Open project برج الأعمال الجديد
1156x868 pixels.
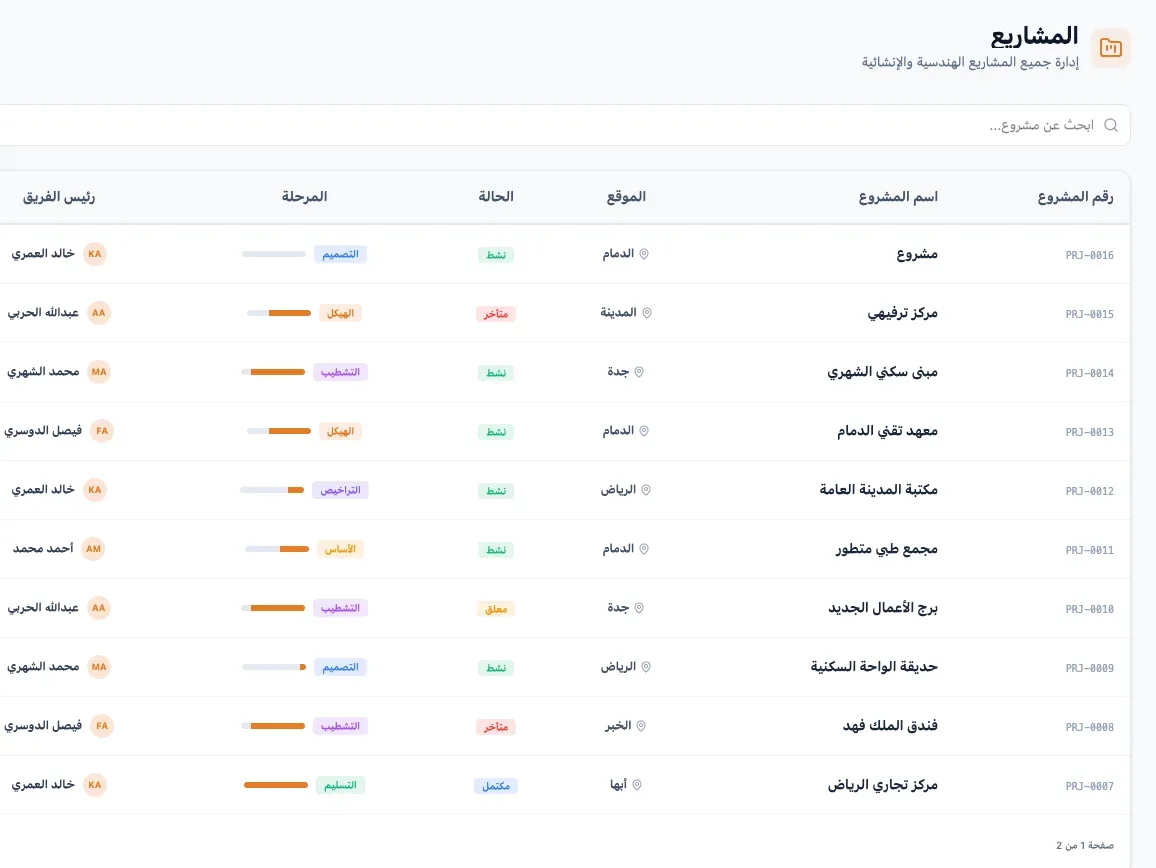click(x=882, y=608)
